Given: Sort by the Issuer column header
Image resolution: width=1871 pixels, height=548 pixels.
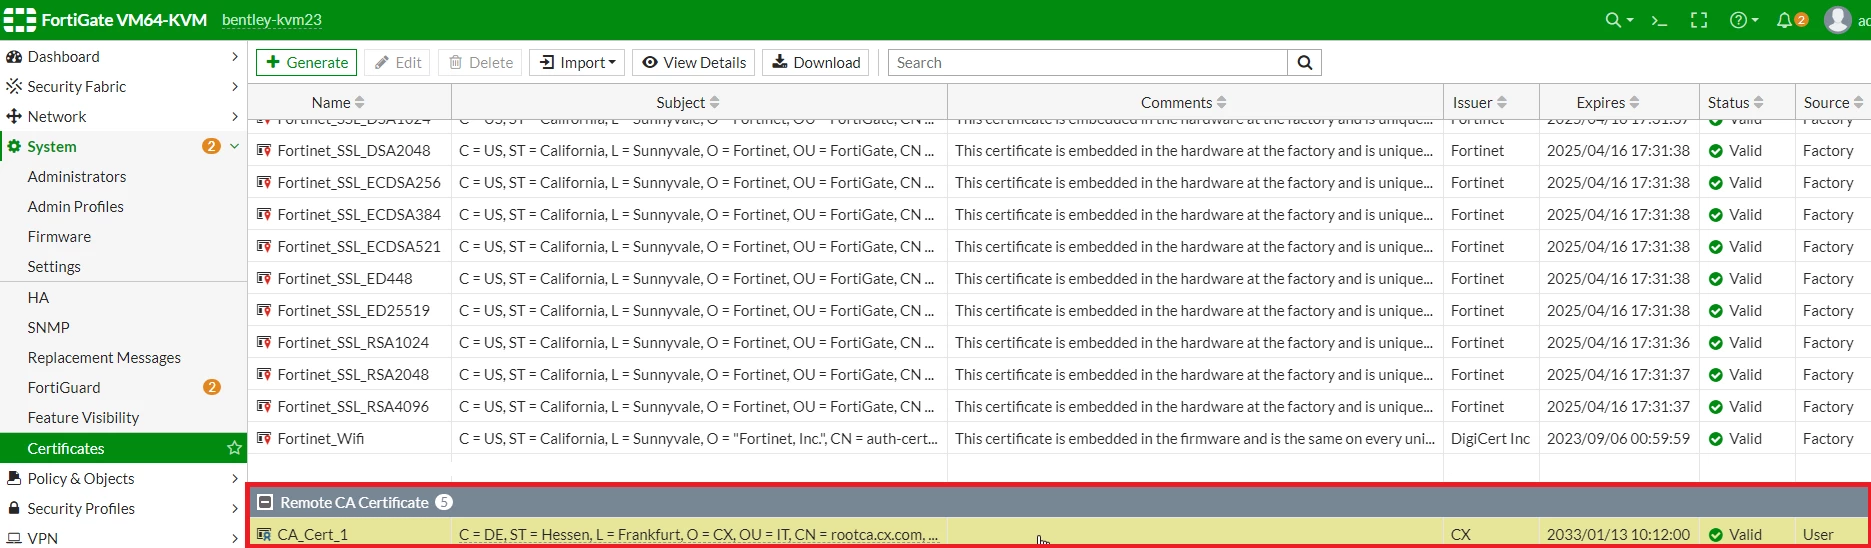Looking at the screenshot, I should (x=1480, y=102).
